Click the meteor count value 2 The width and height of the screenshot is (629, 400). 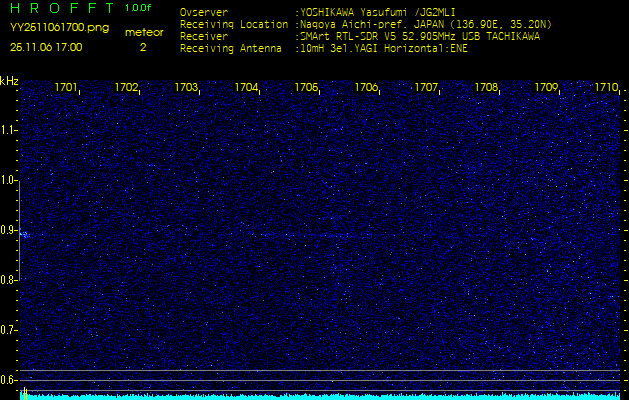[142, 47]
